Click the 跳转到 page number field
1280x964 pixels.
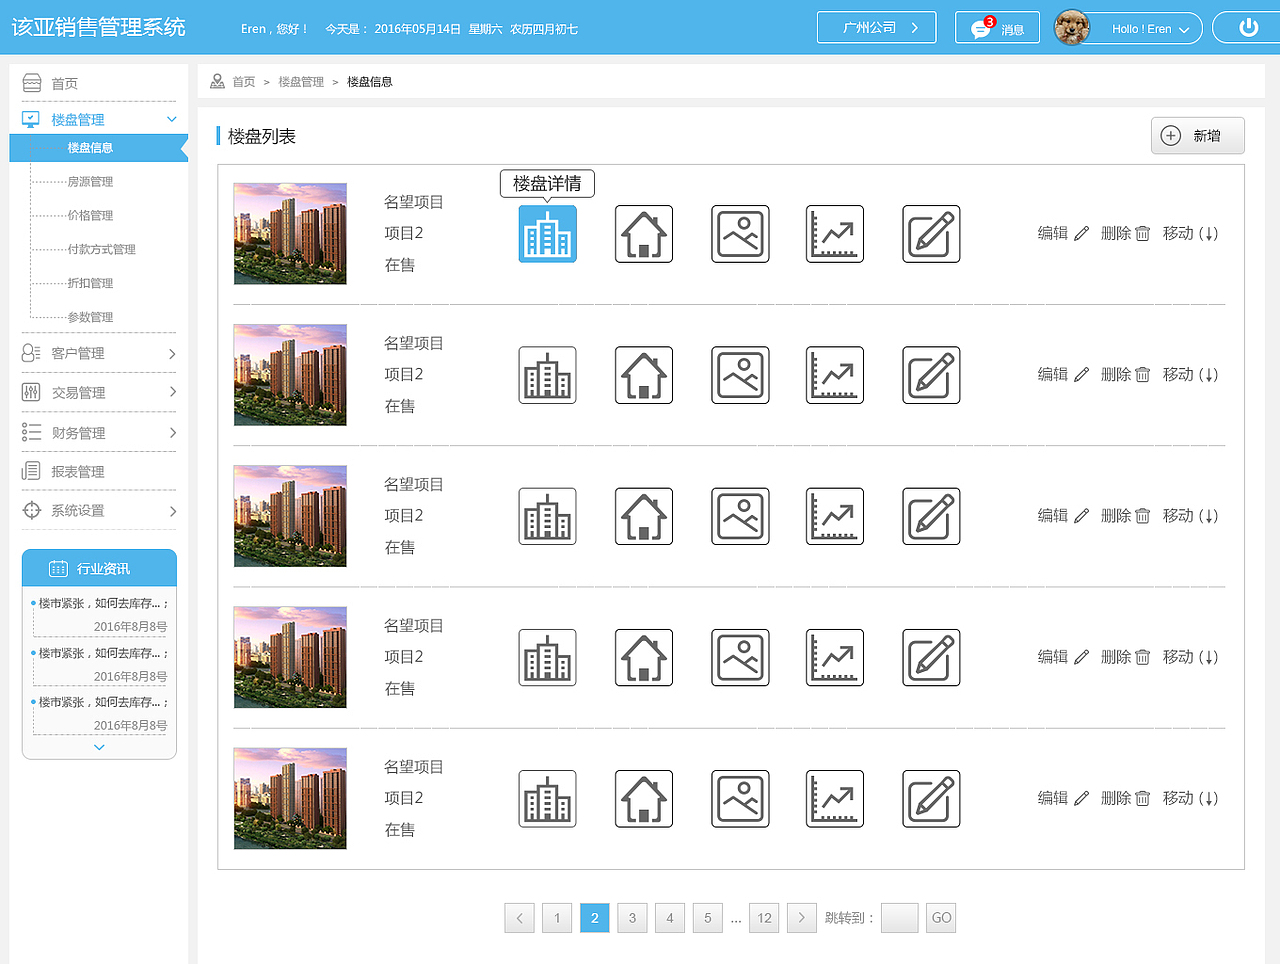(900, 918)
